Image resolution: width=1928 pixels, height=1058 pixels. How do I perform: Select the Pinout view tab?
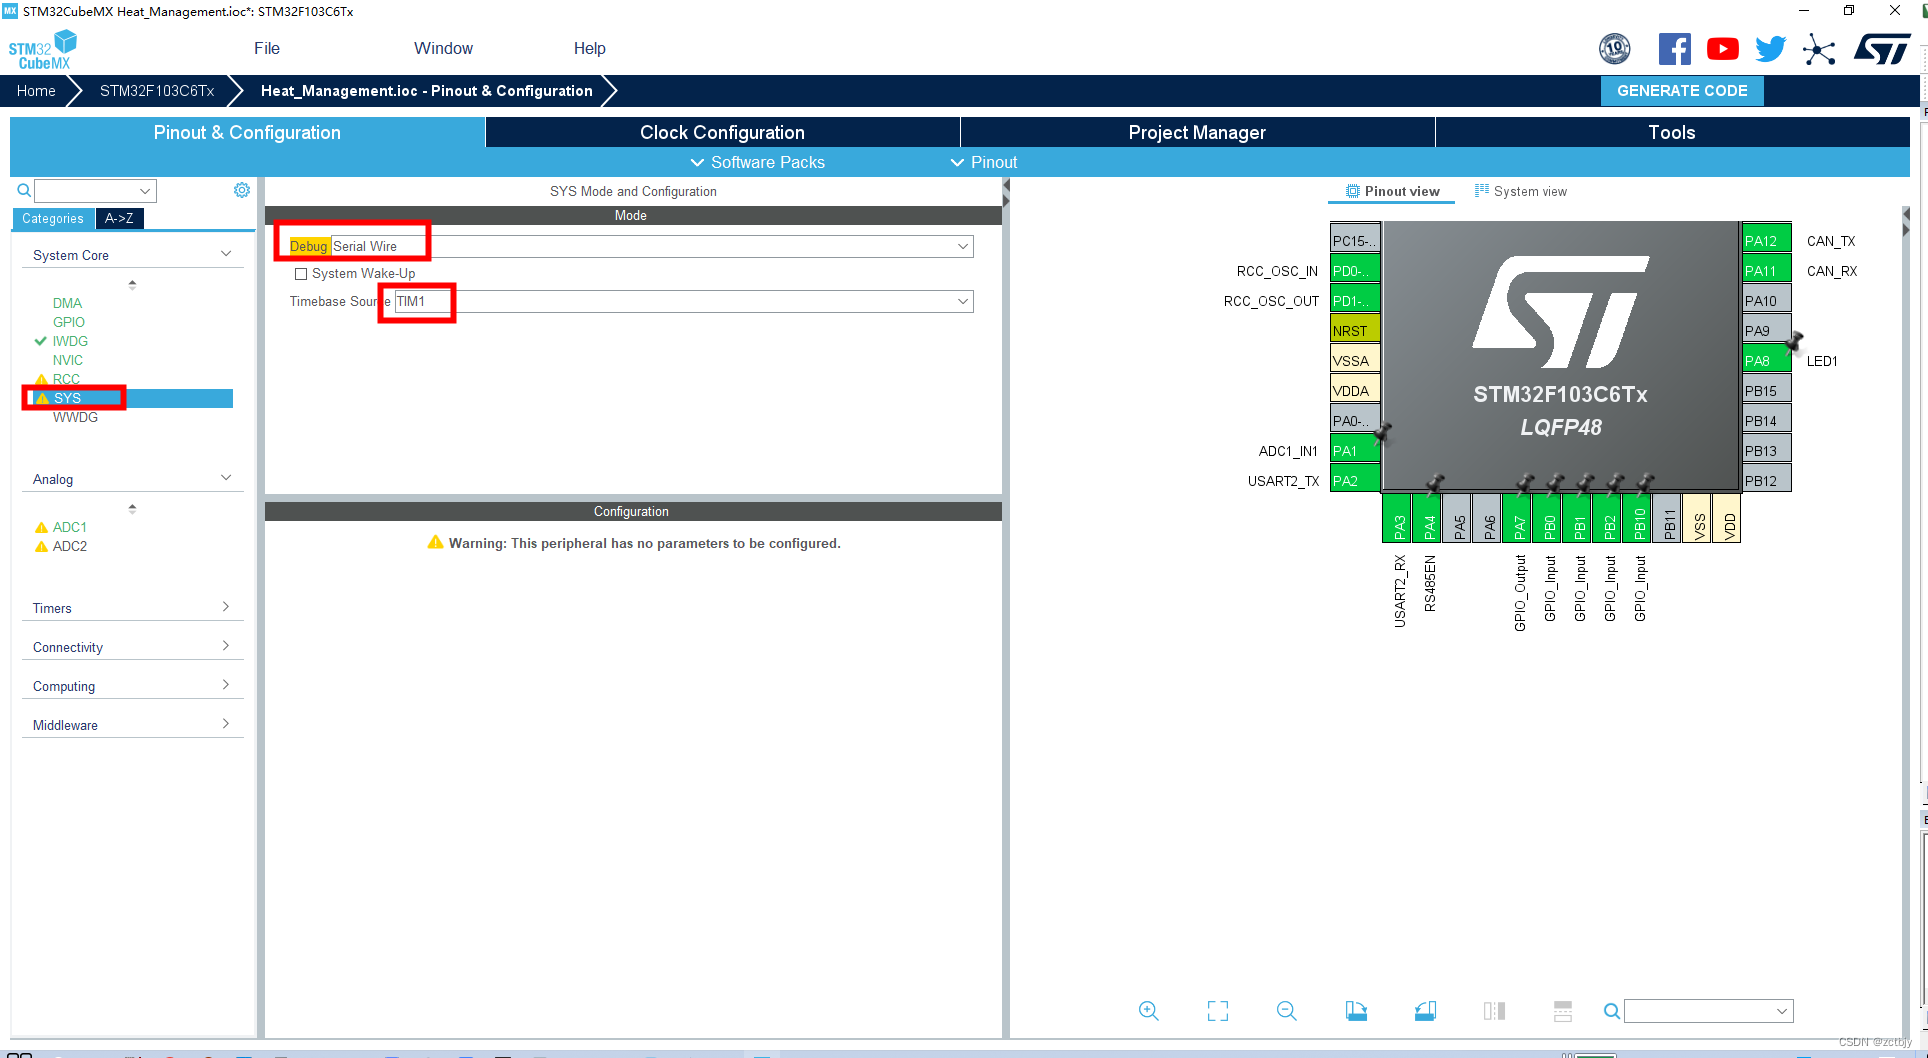[1392, 191]
